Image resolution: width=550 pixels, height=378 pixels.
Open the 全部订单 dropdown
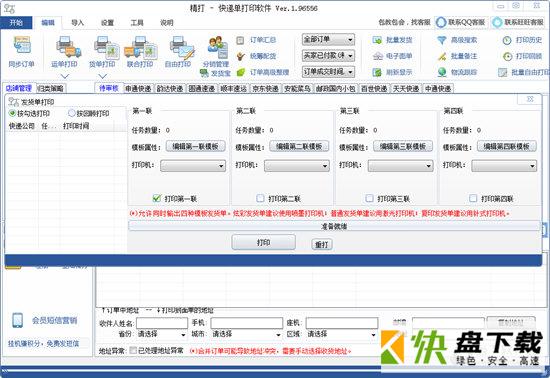tap(328, 40)
